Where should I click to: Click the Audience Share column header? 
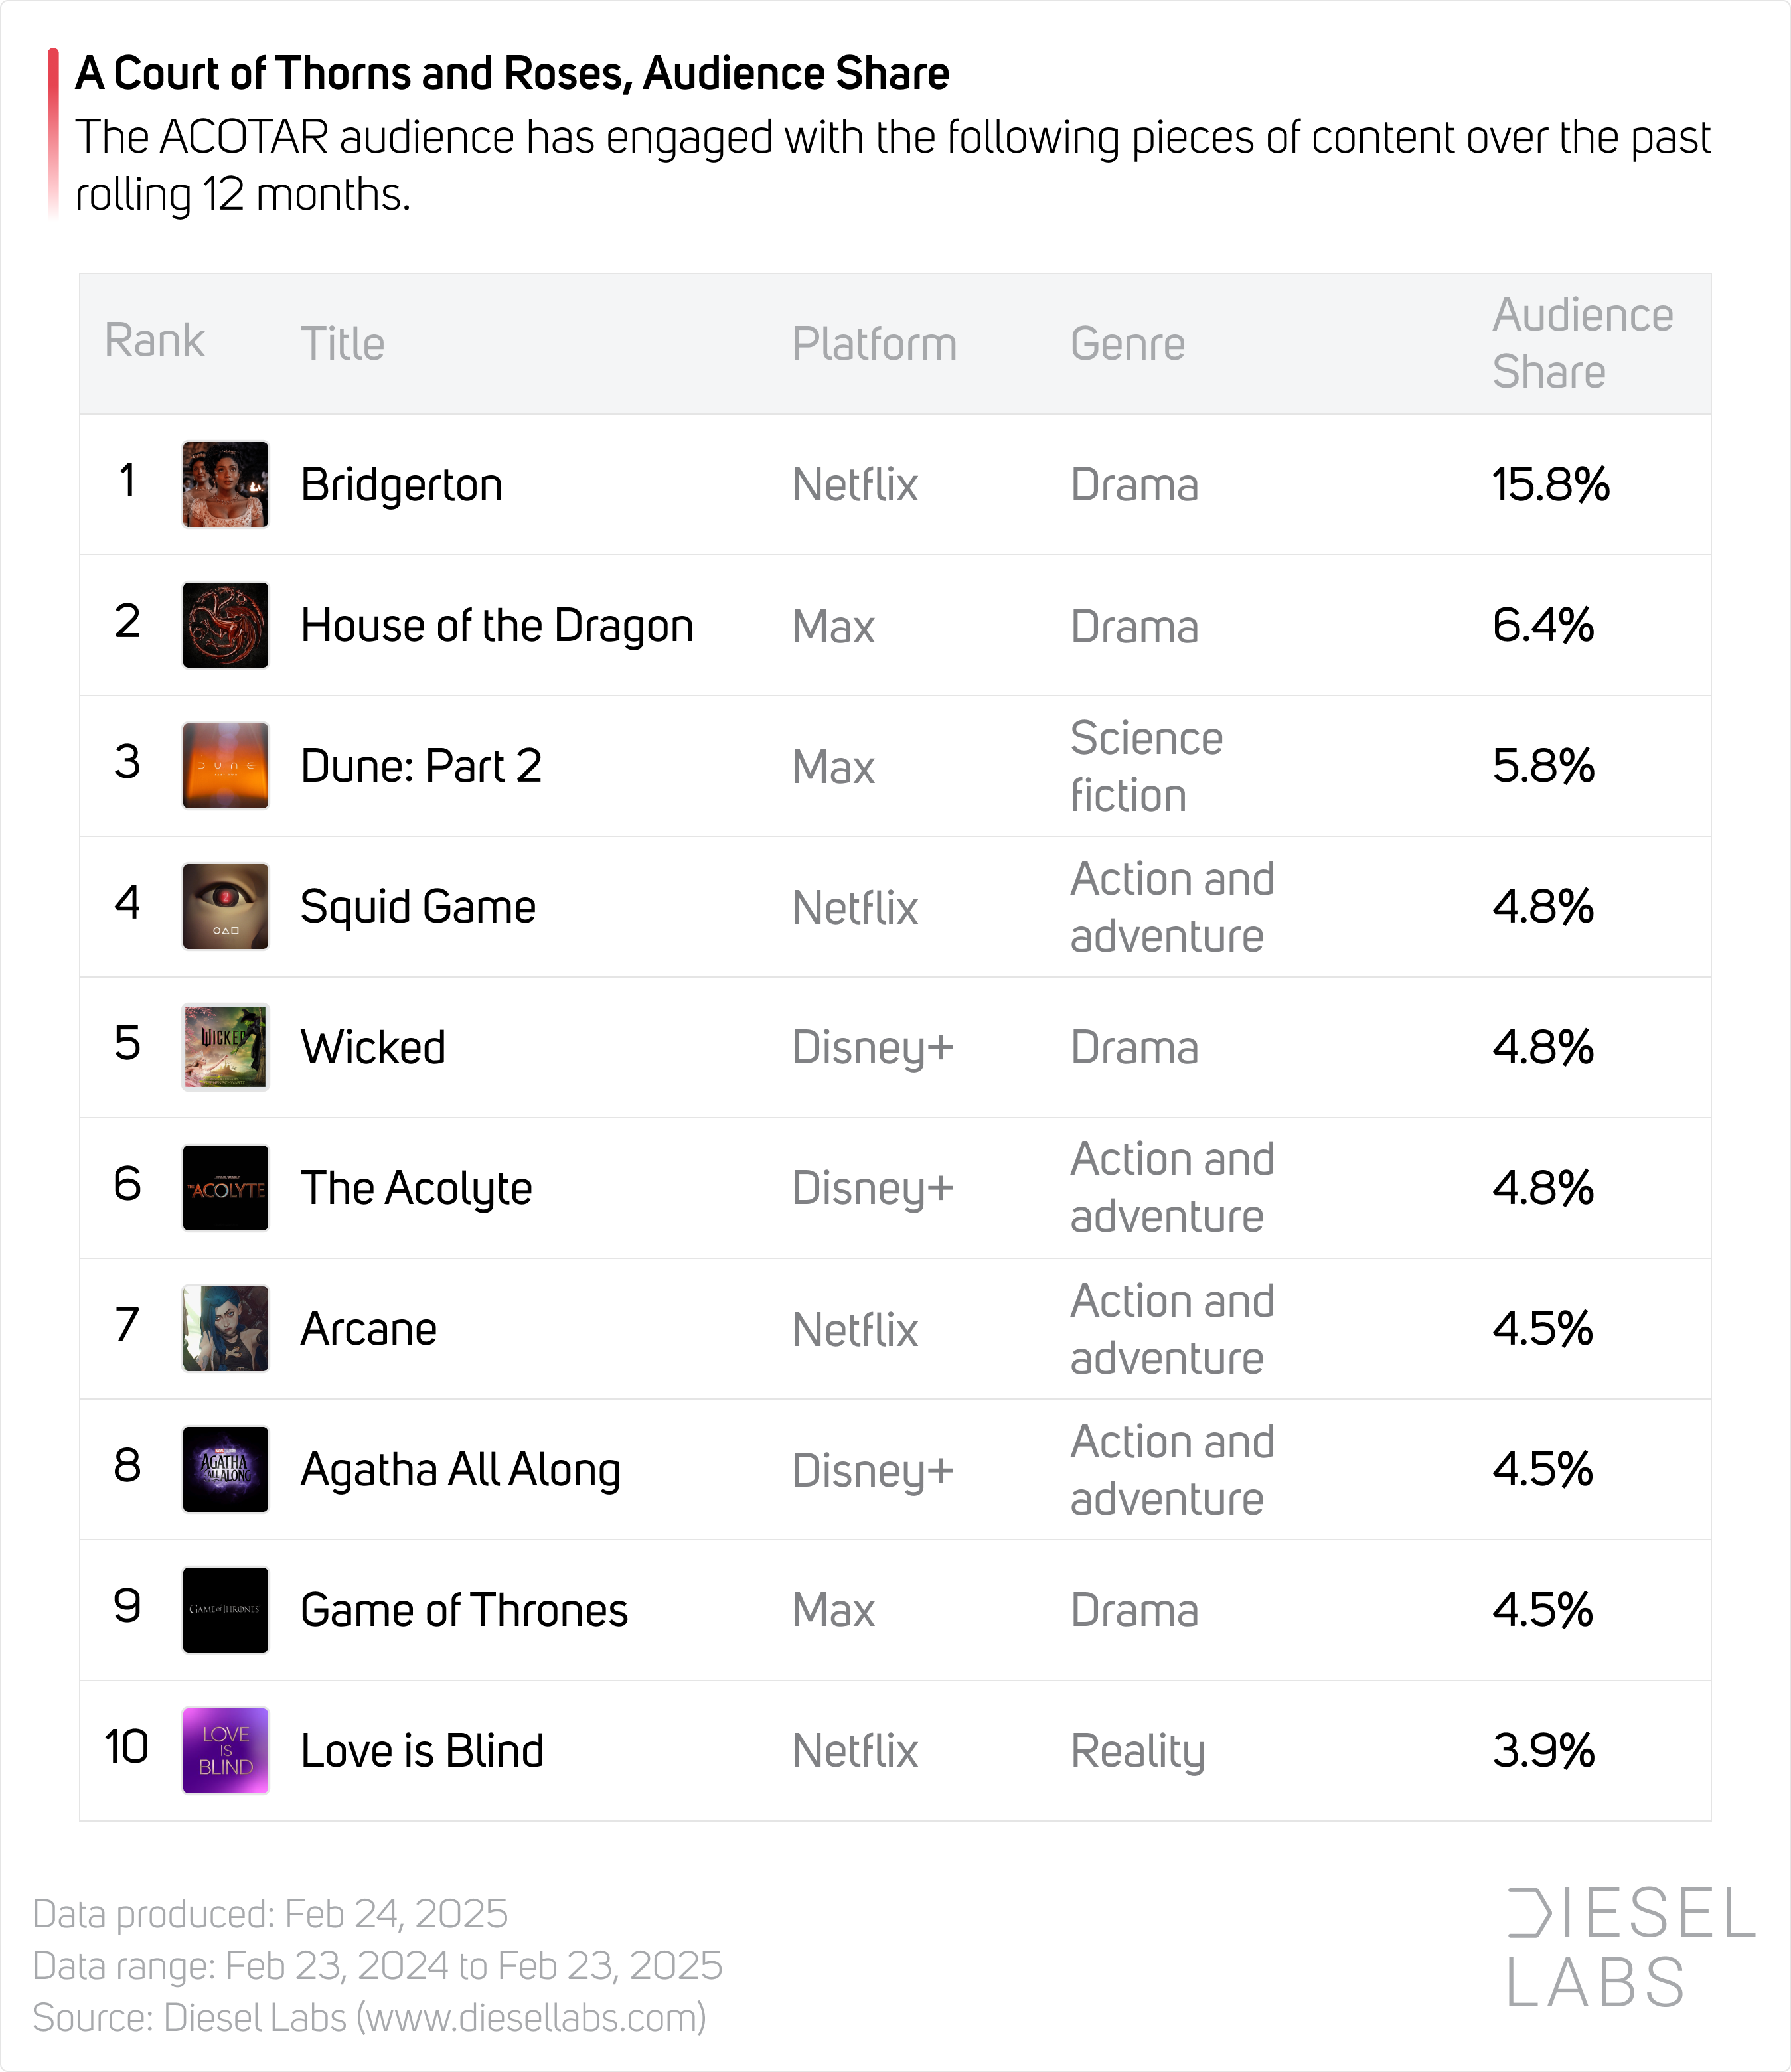coord(1582,343)
